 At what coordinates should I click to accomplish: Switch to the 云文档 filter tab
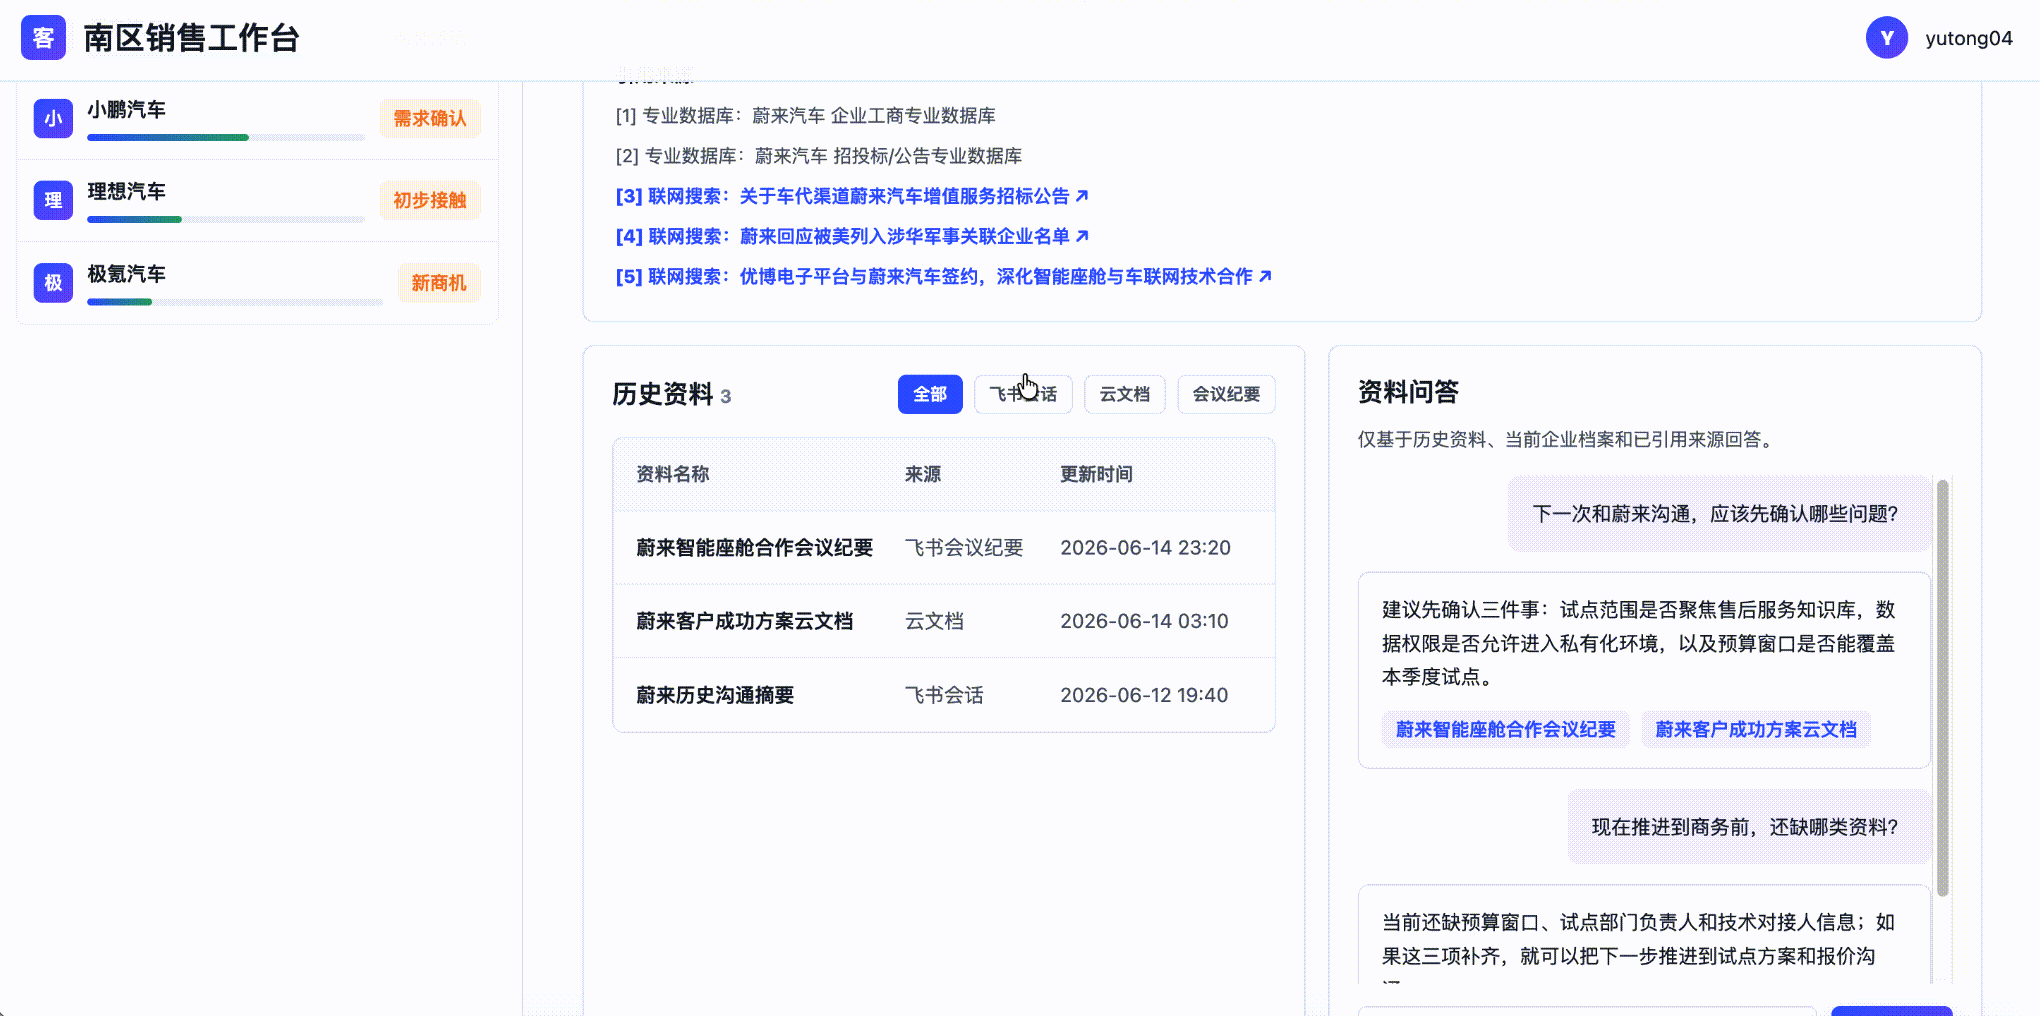[x=1124, y=394]
